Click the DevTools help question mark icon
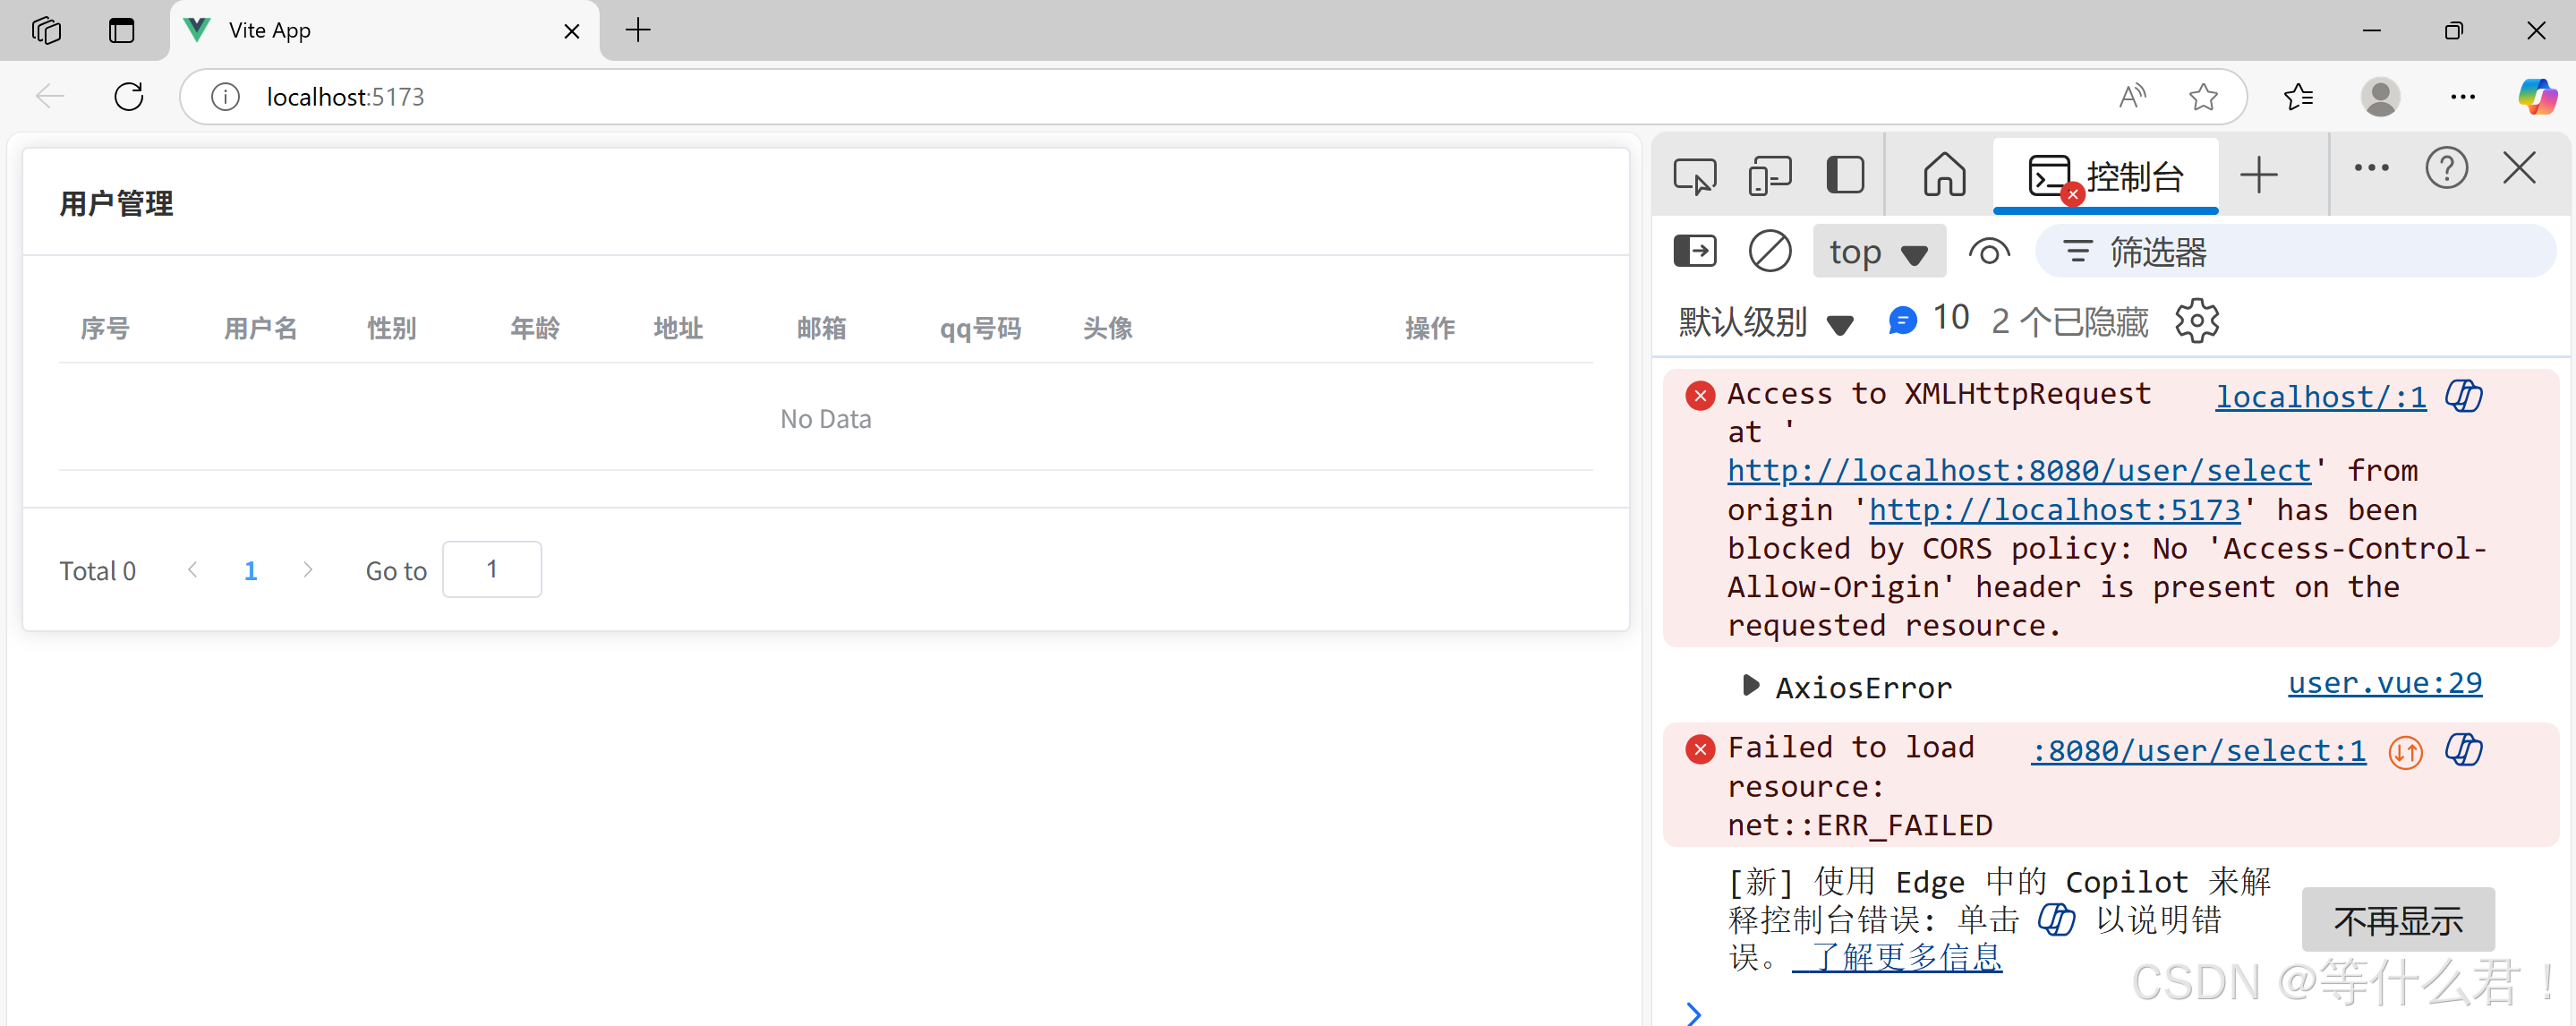This screenshot has width=2576, height=1026. [2446, 169]
